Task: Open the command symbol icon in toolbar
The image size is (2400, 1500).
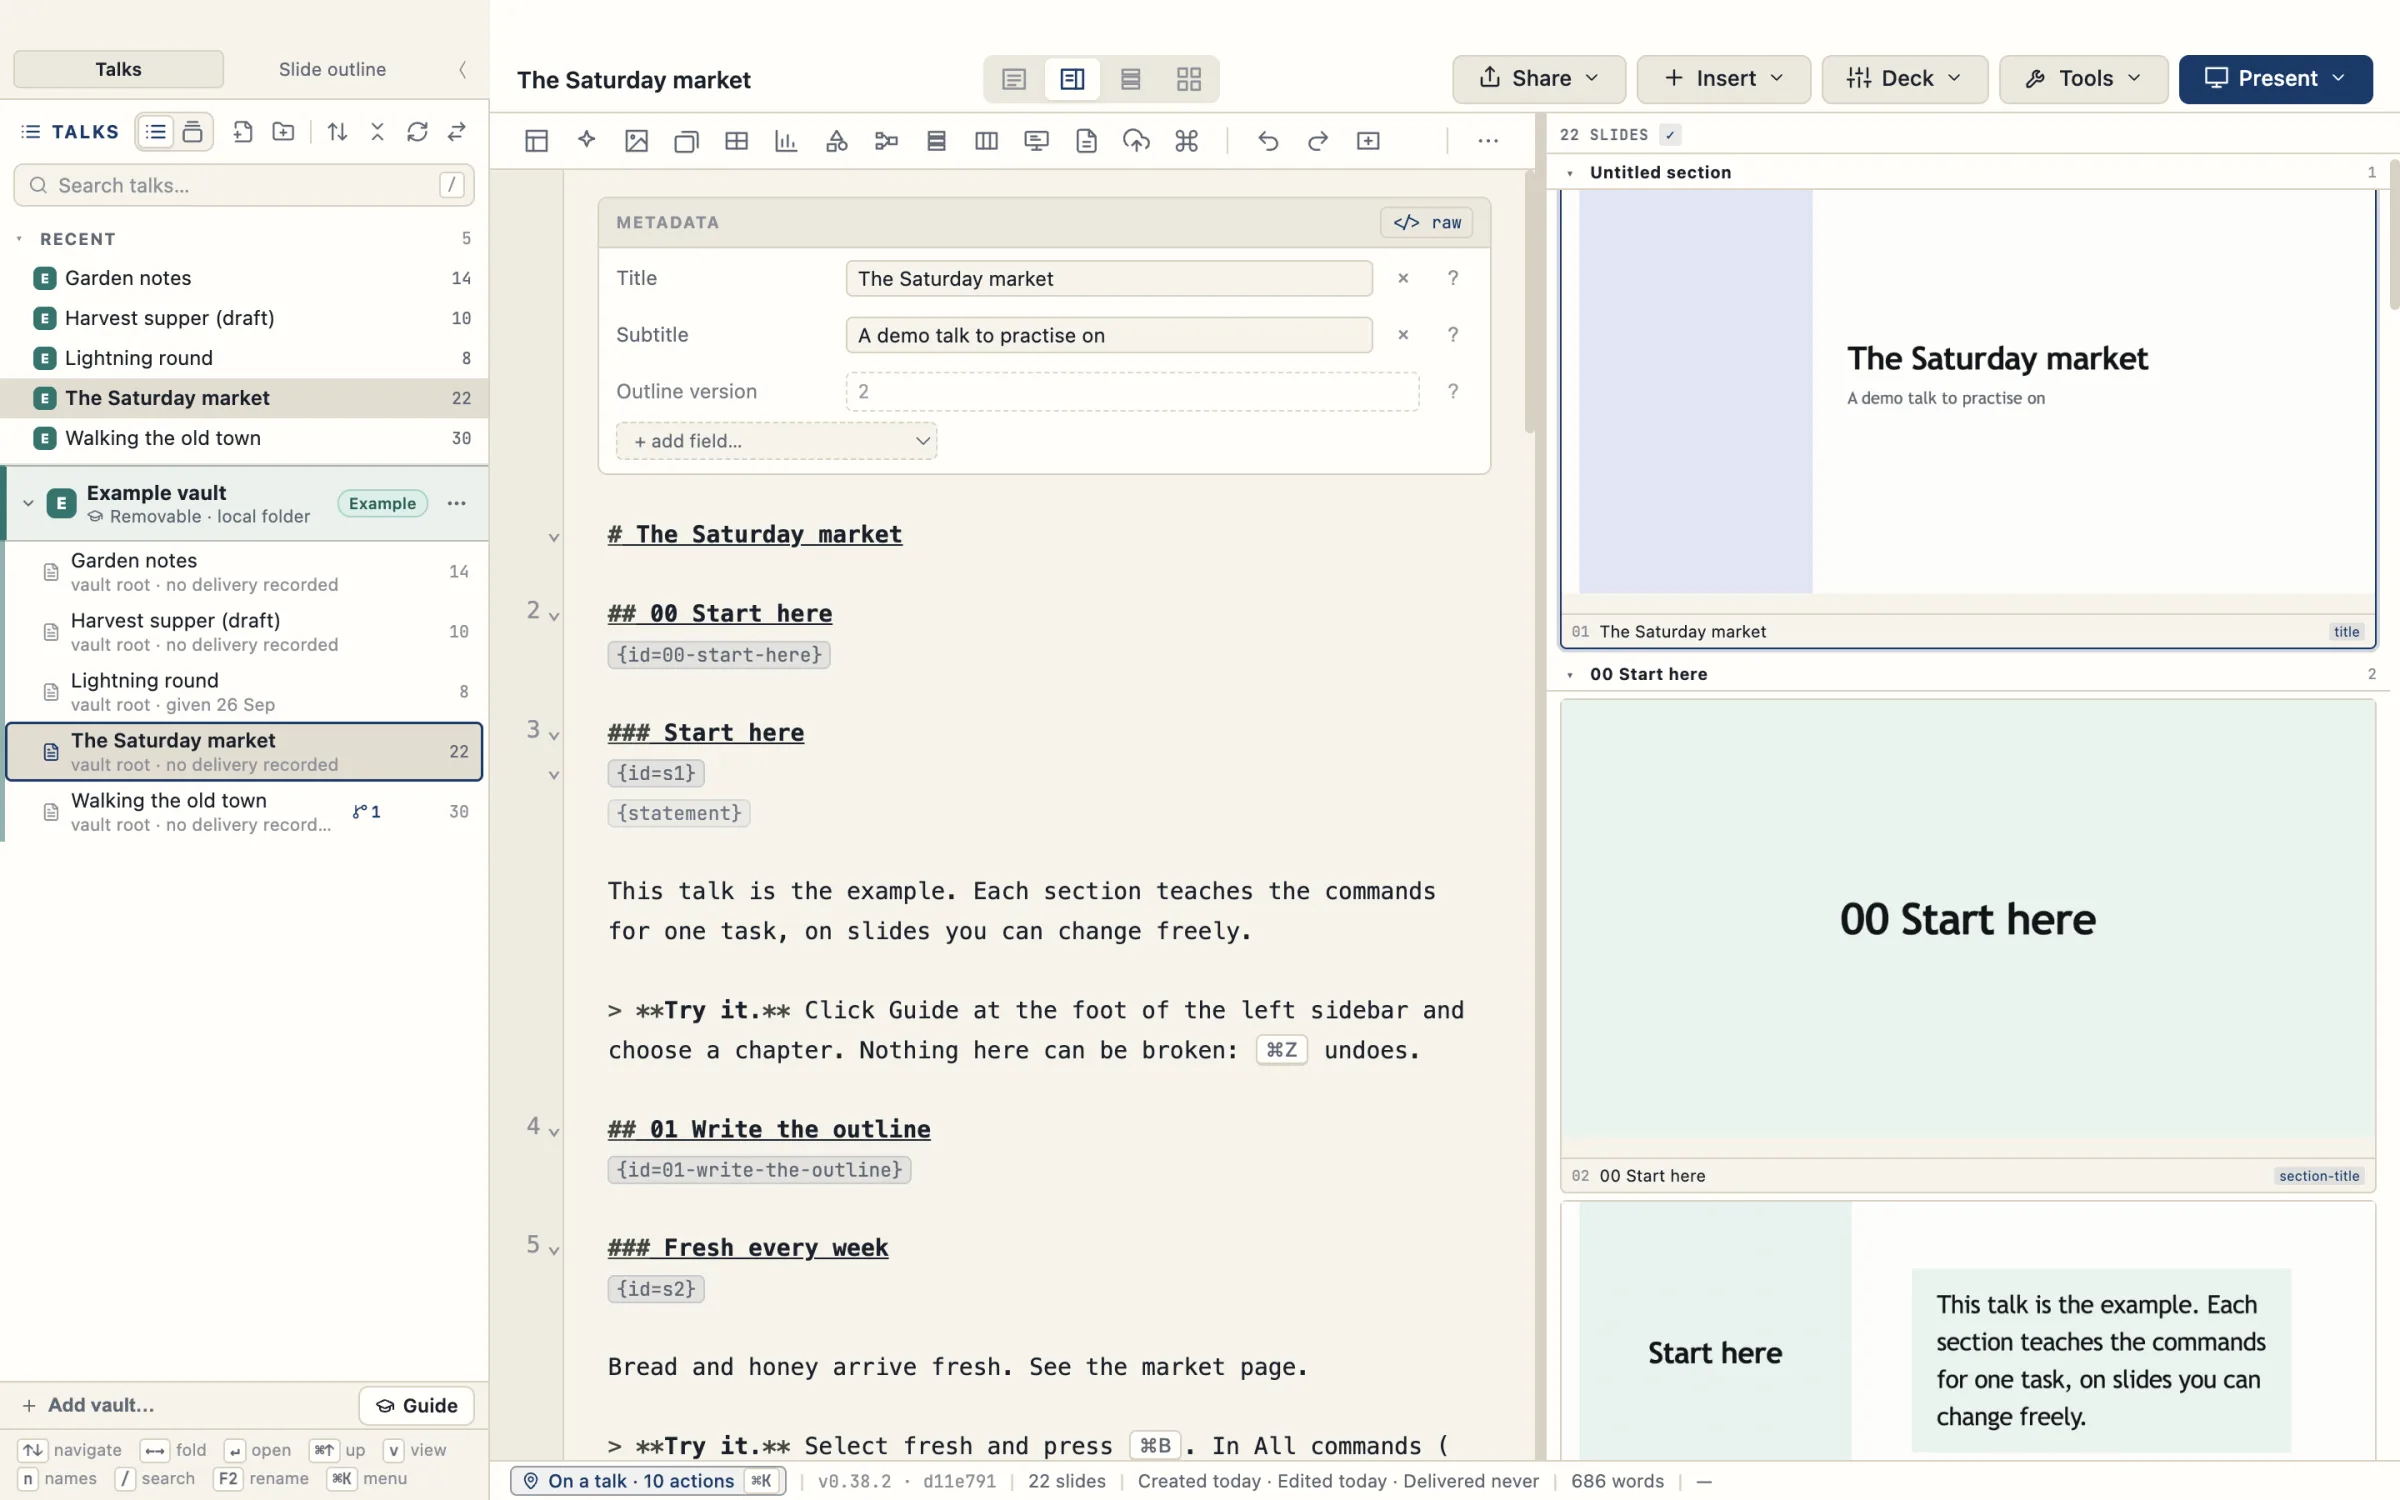Action: click(1186, 141)
